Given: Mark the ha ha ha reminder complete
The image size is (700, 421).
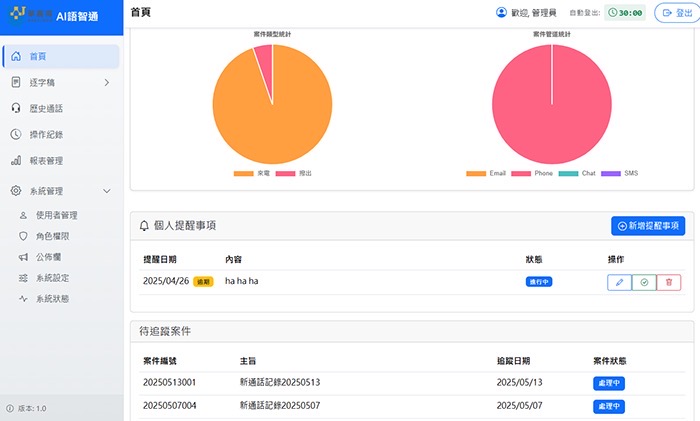Looking at the screenshot, I should coord(645,283).
